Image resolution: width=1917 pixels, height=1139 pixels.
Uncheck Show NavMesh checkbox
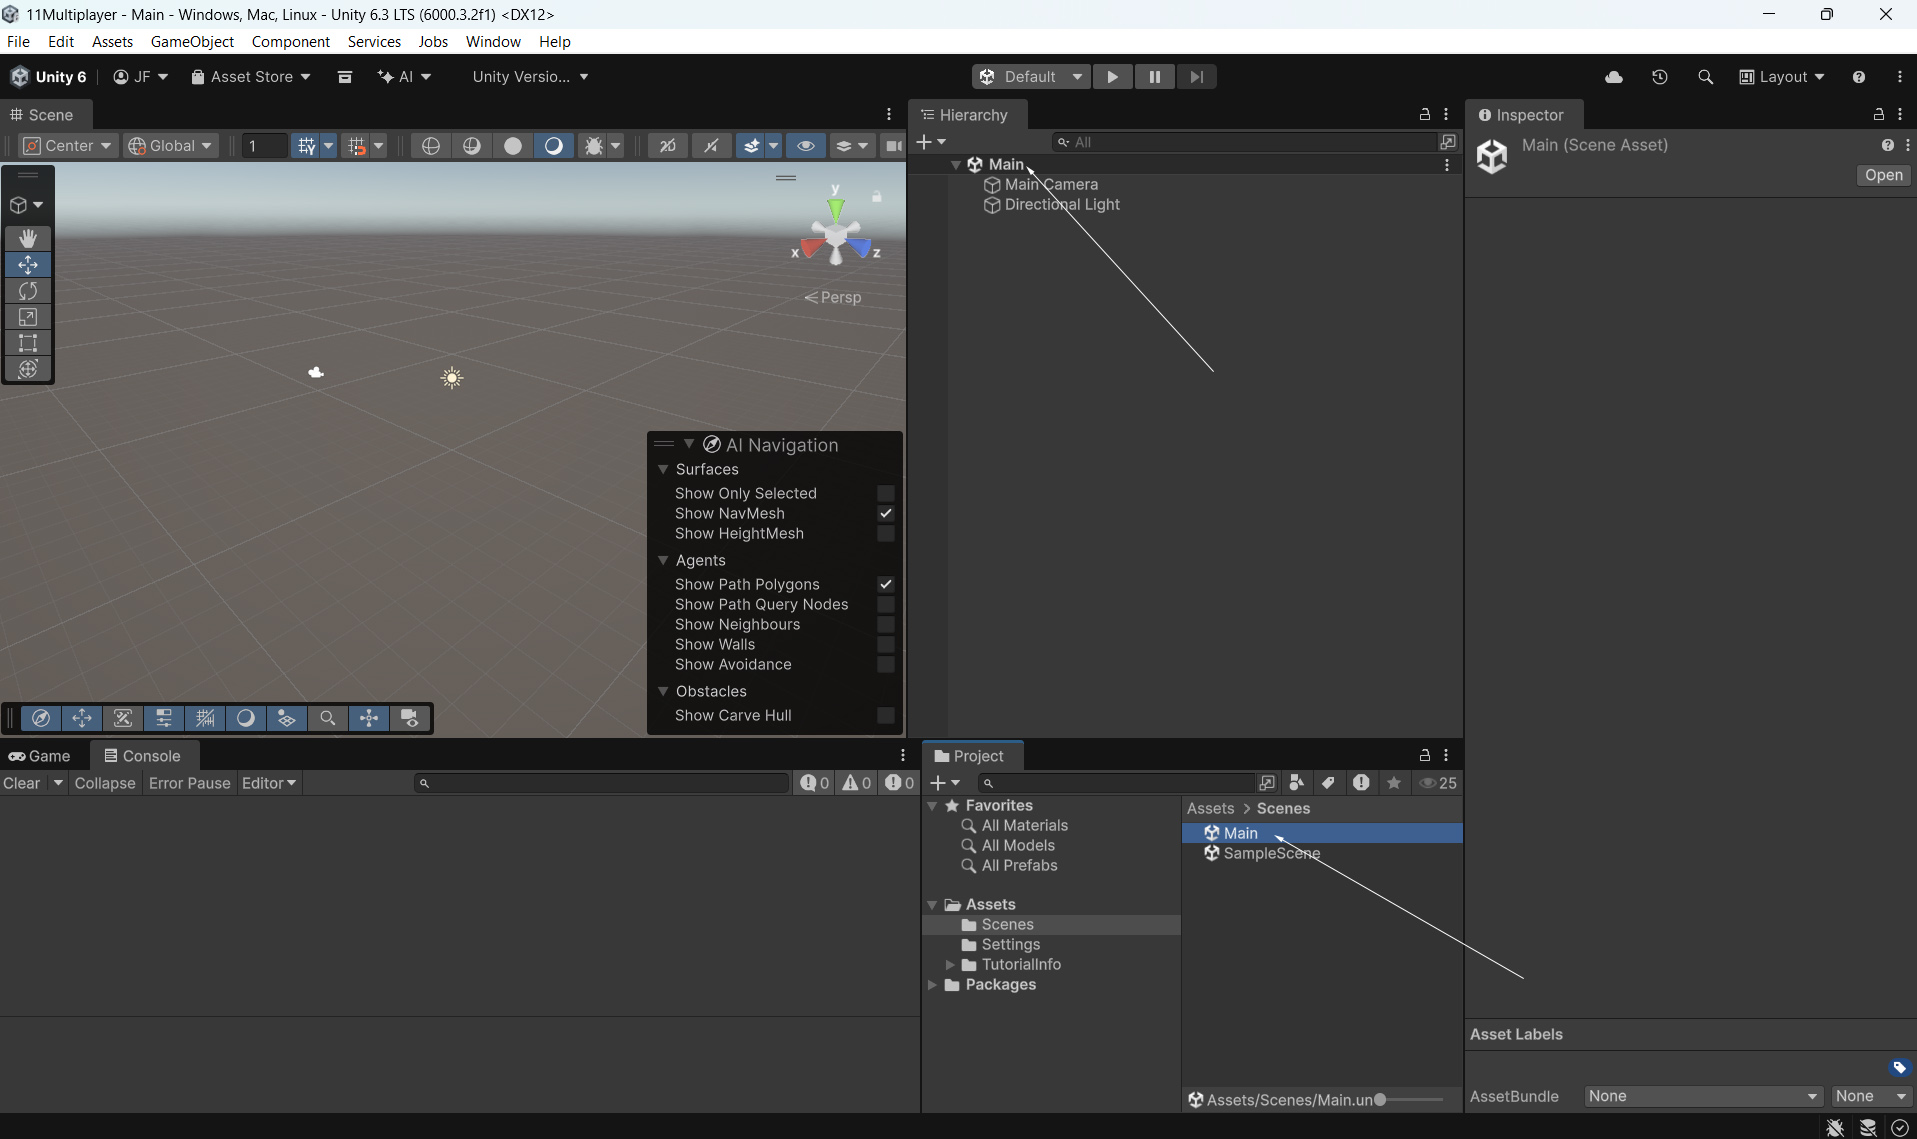[x=885, y=513]
